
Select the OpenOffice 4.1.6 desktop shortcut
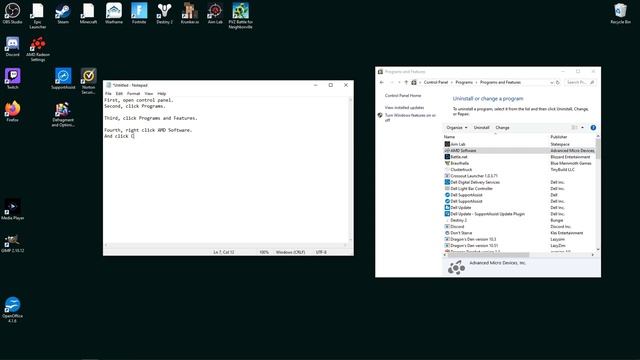tap(12, 310)
